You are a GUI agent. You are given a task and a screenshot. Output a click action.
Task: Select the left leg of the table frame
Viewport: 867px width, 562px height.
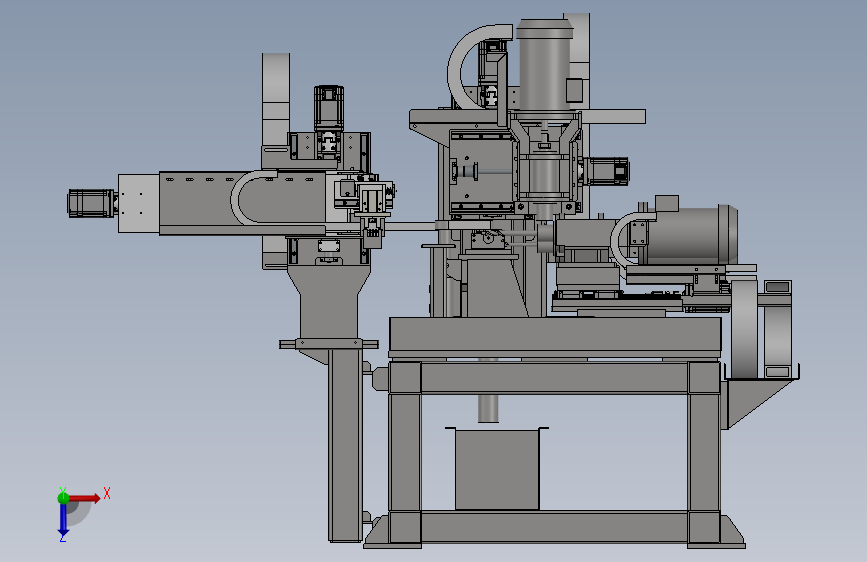(x=405, y=452)
